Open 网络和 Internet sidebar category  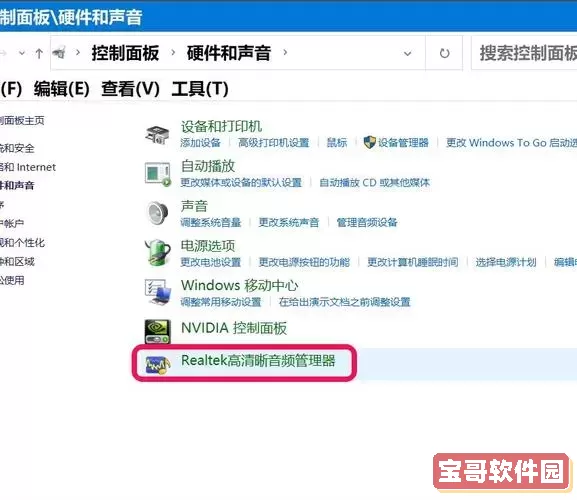[28, 167]
